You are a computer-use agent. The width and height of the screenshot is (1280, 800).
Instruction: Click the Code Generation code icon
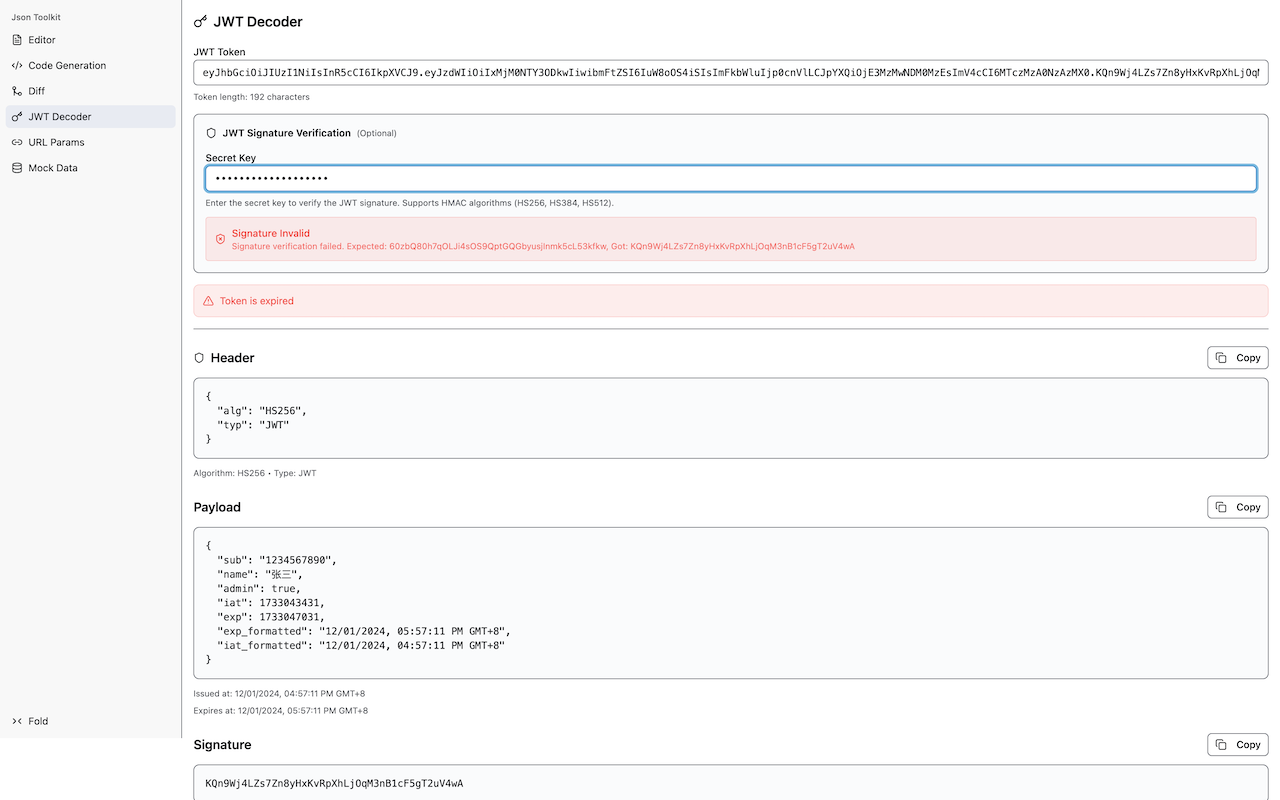pos(16,65)
